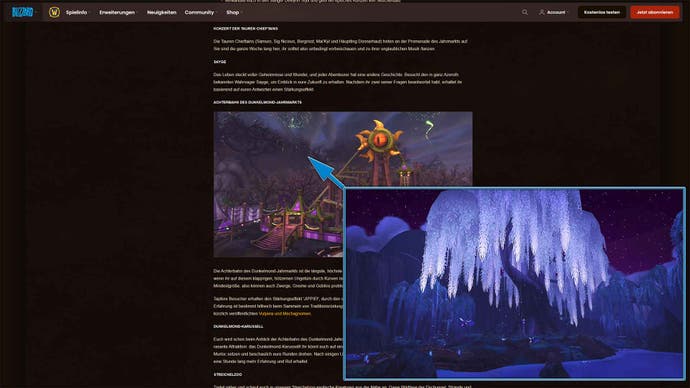Screen dimensions: 690x388
Task: Click the Achterbahn des Dunkelmond-Jahrmarkts heading
Action: [257, 102]
